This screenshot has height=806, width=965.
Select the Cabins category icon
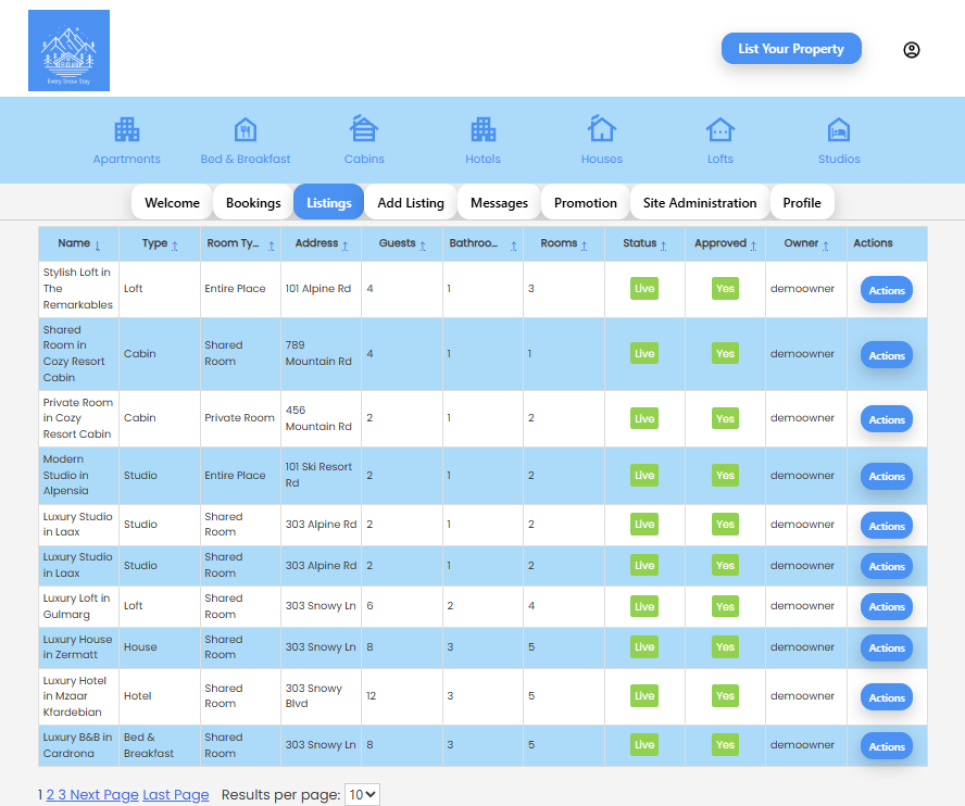364,130
